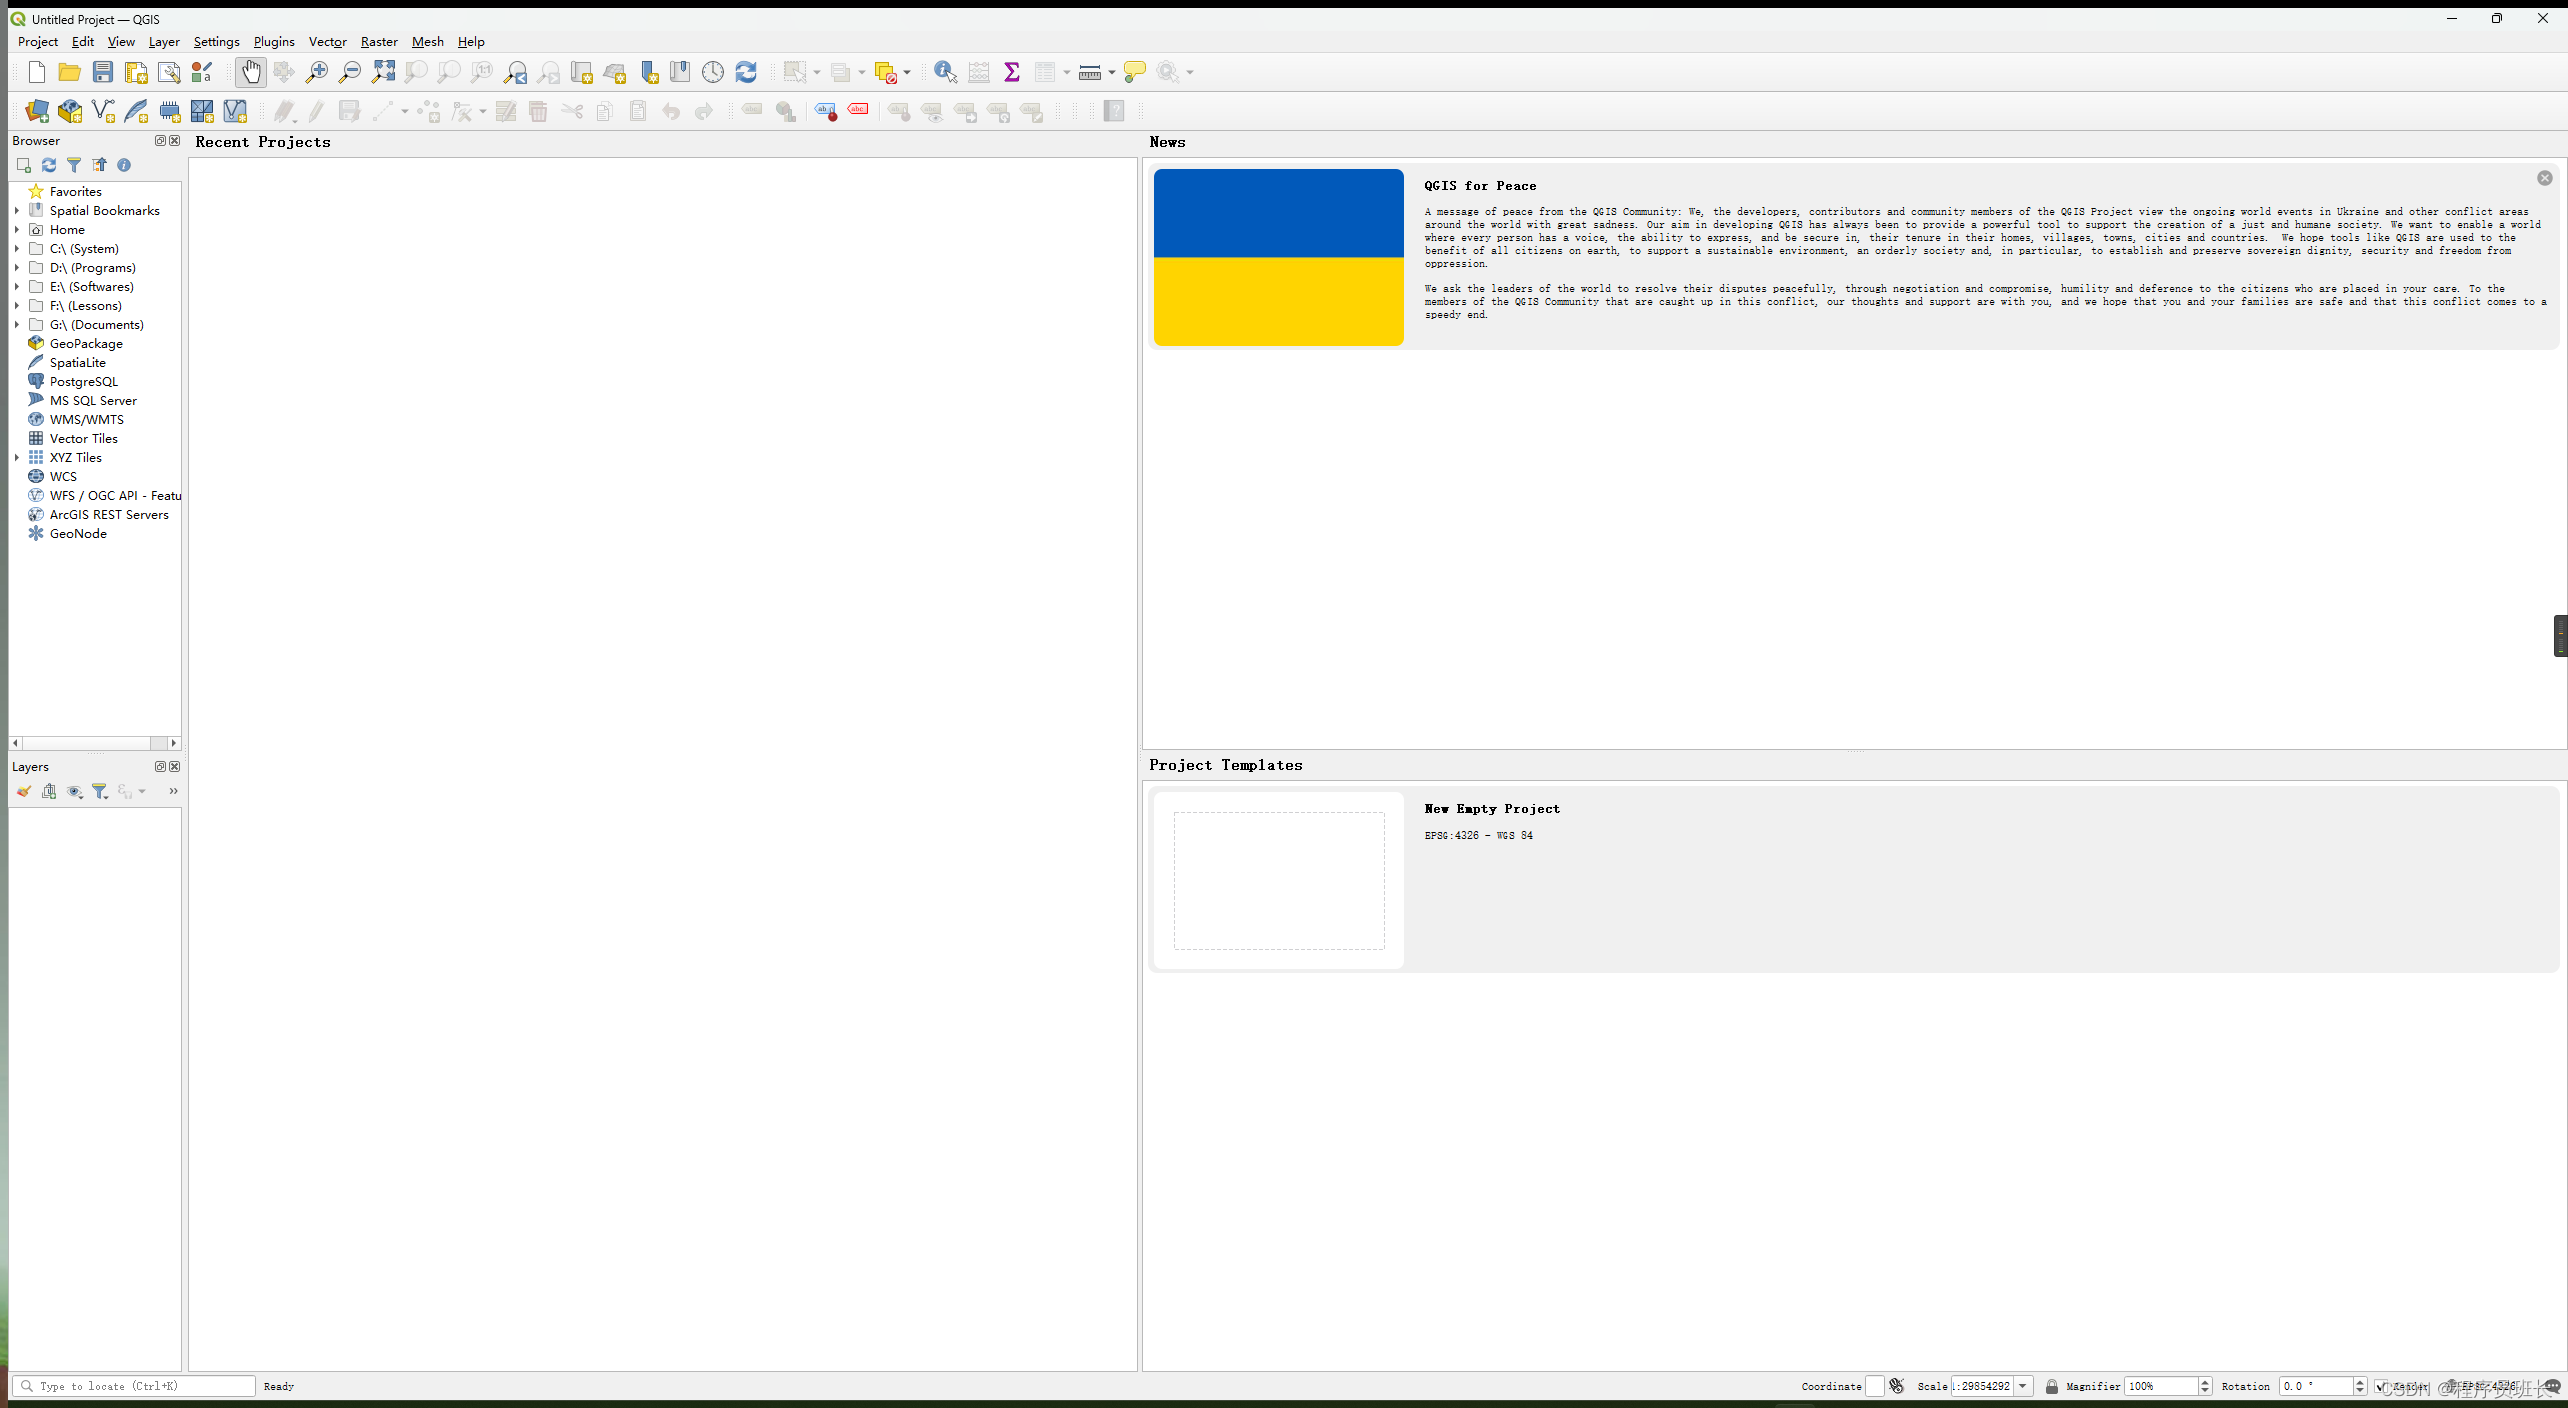The image size is (2568, 1408).
Task: Click the New Project icon
Action: (x=37, y=72)
